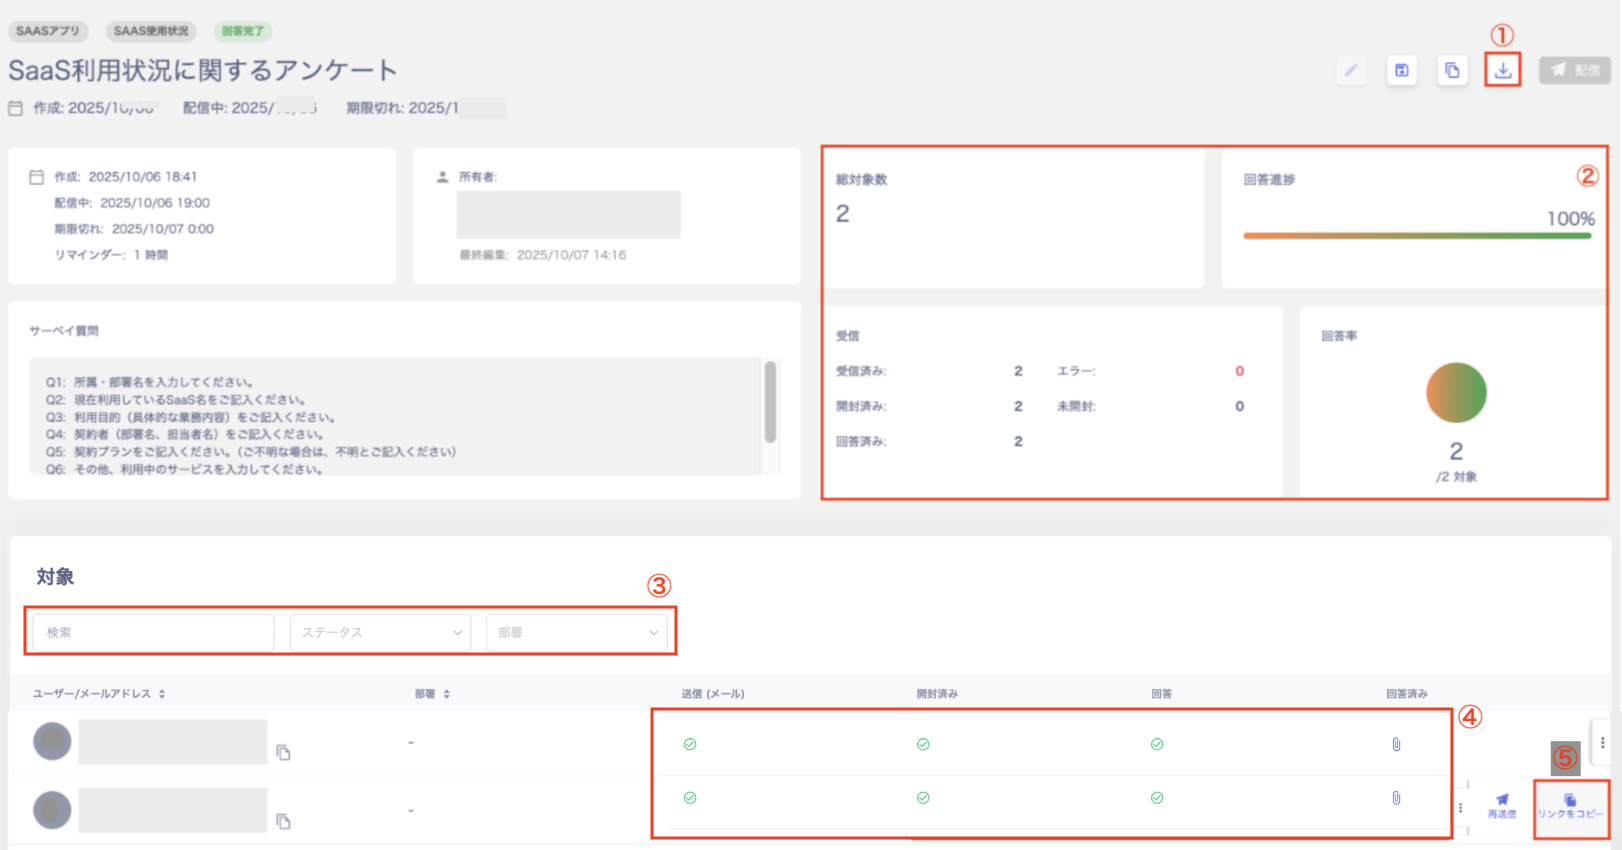Open the ステータス status dropdown
Viewport: 1622px width, 850px height.
(380, 632)
